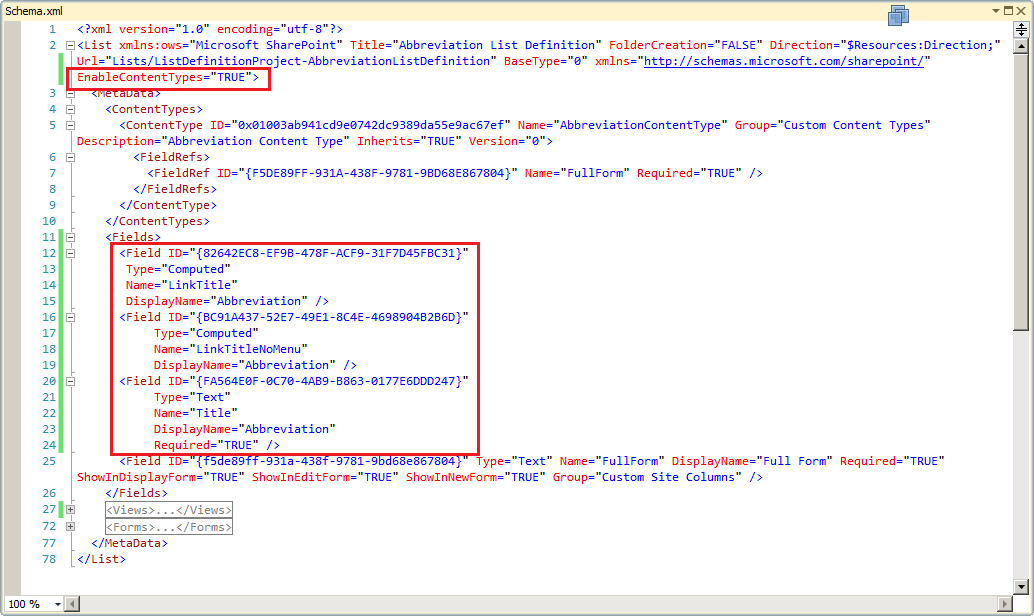
Task: Open the 100 % zoom dropdown
Action: [57, 604]
